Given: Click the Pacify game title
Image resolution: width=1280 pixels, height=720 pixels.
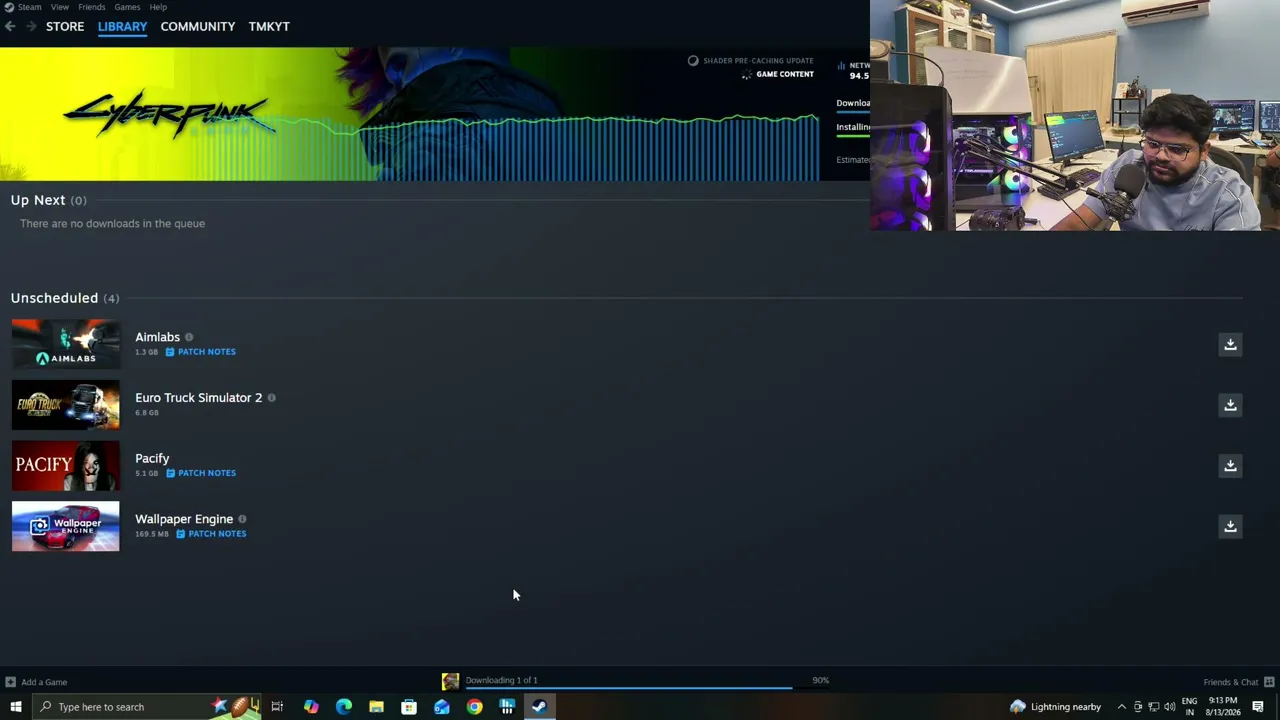Looking at the screenshot, I should click(x=152, y=458).
